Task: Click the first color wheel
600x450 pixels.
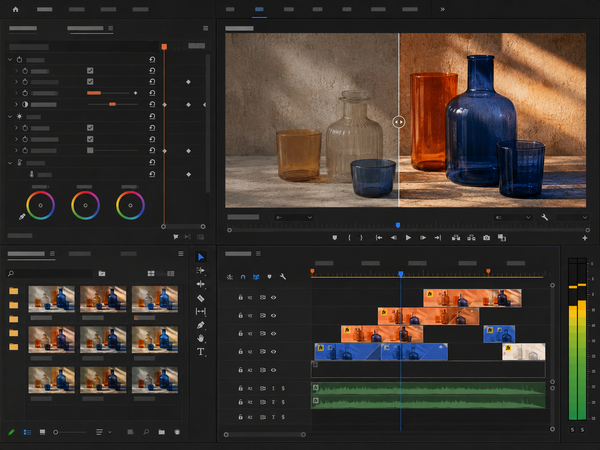Action: pos(41,205)
